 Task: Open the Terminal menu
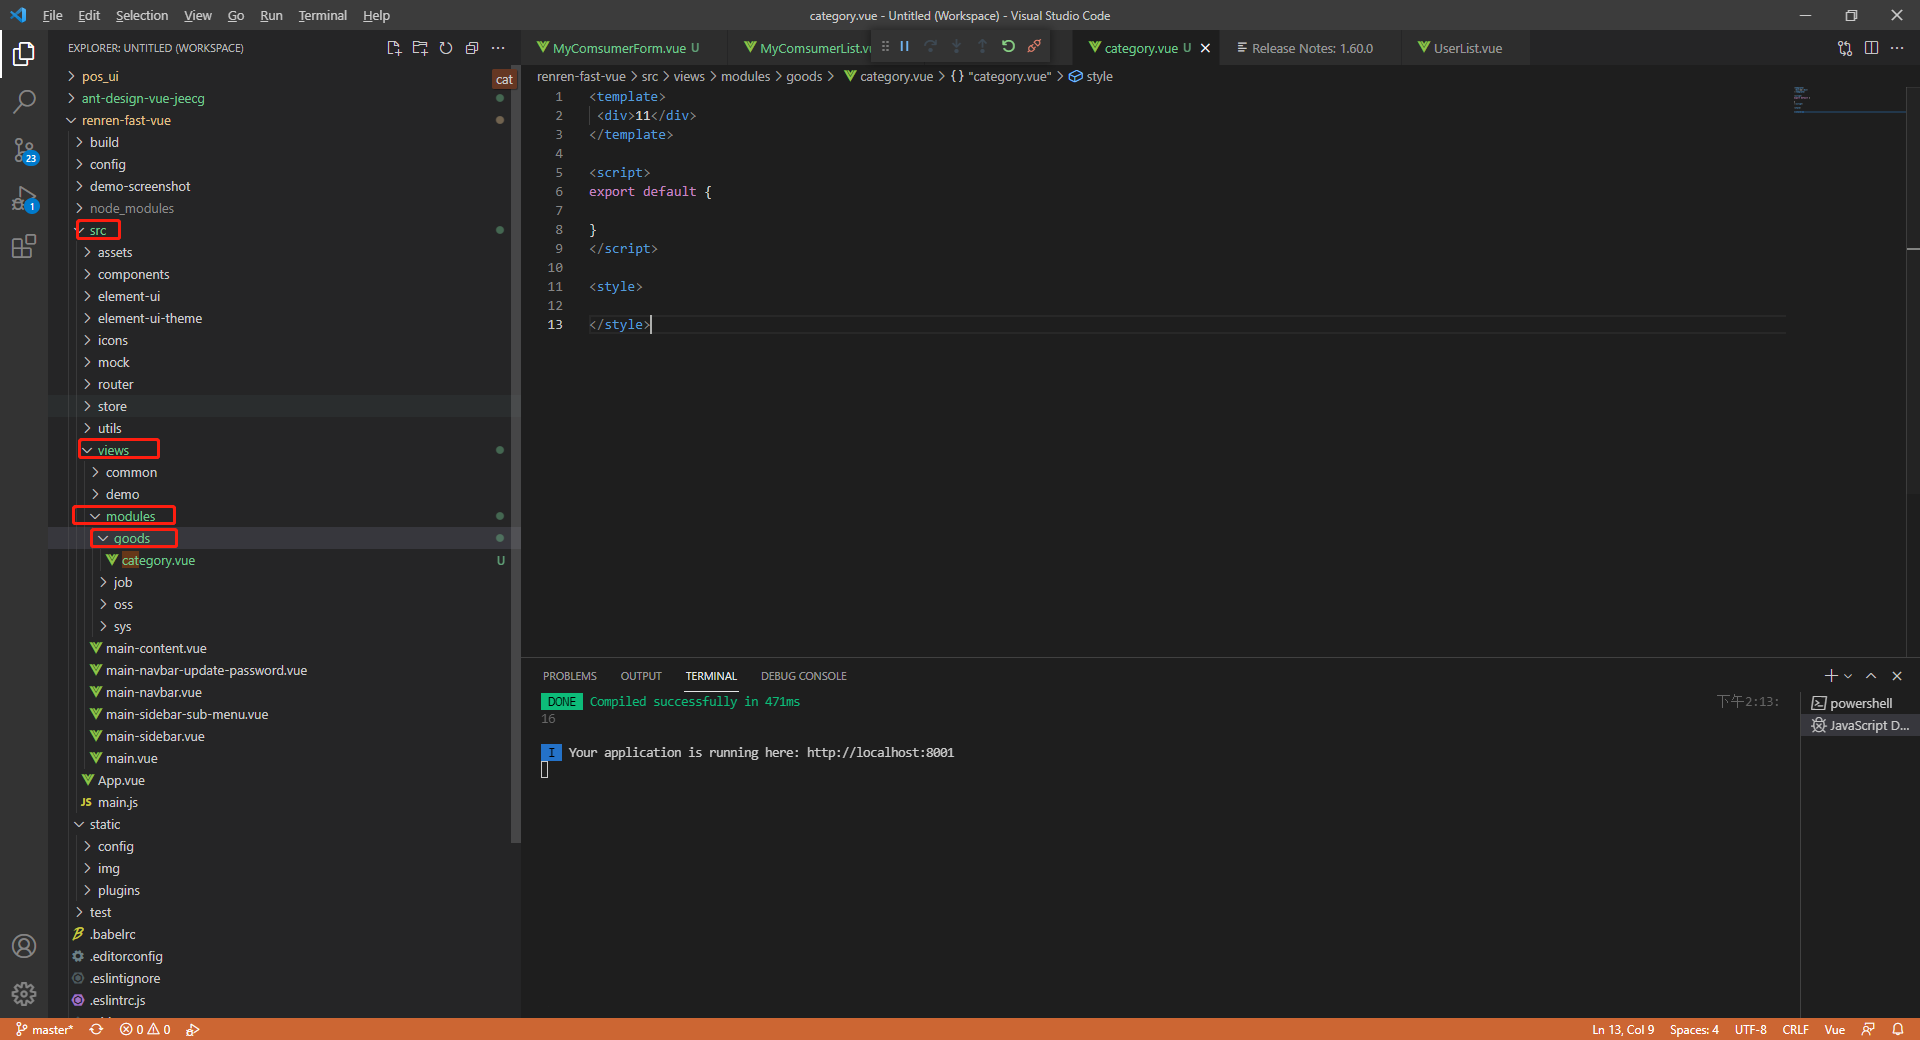coord(322,15)
